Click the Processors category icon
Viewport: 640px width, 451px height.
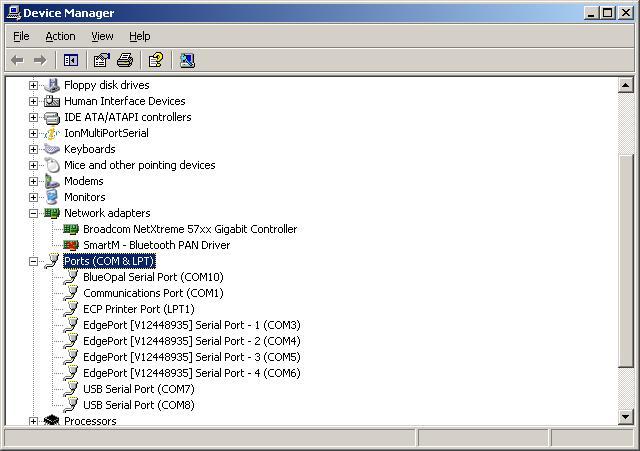pyautogui.click(x=52, y=420)
